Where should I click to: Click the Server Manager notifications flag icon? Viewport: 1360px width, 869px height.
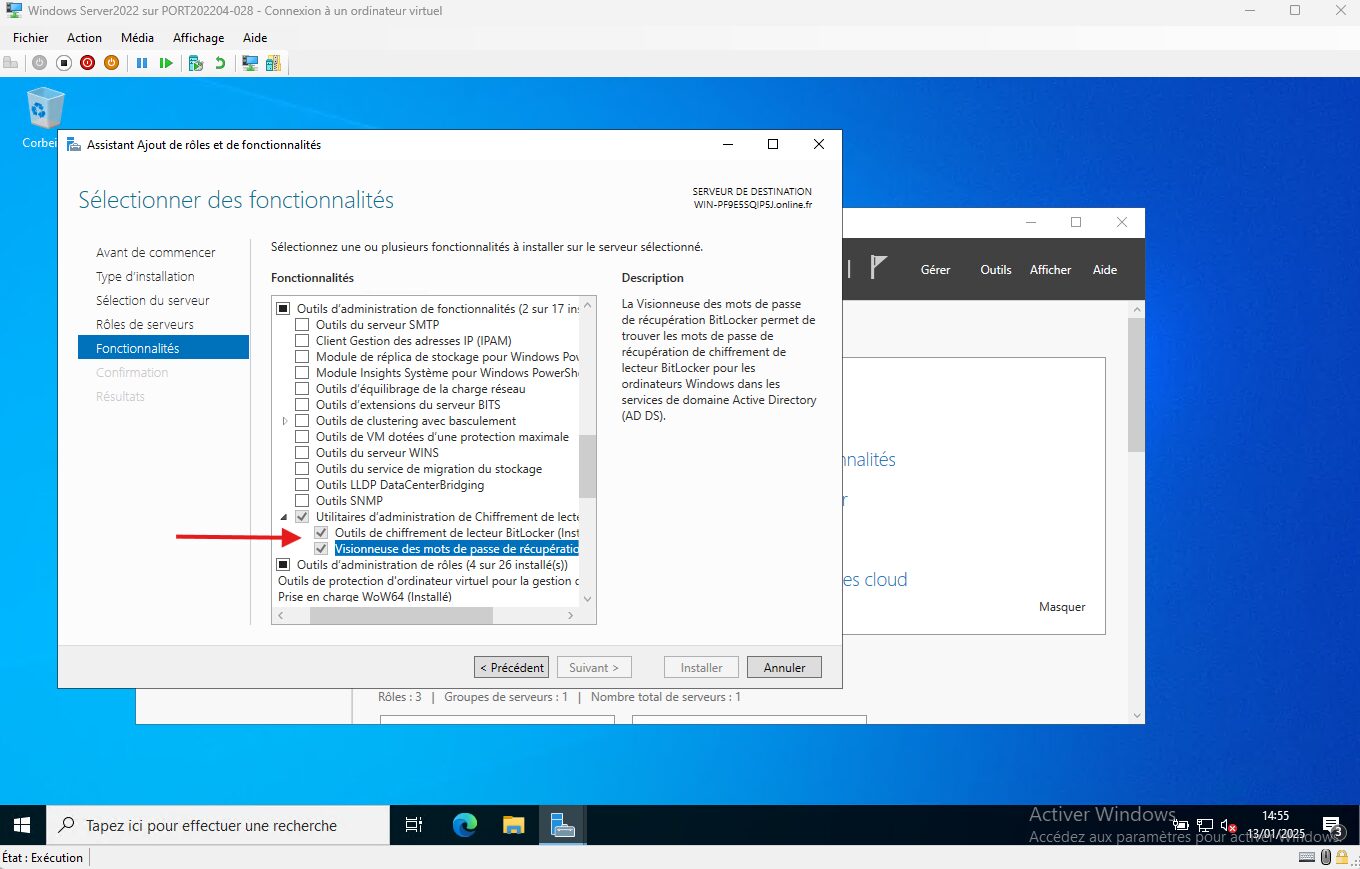click(x=878, y=268)
